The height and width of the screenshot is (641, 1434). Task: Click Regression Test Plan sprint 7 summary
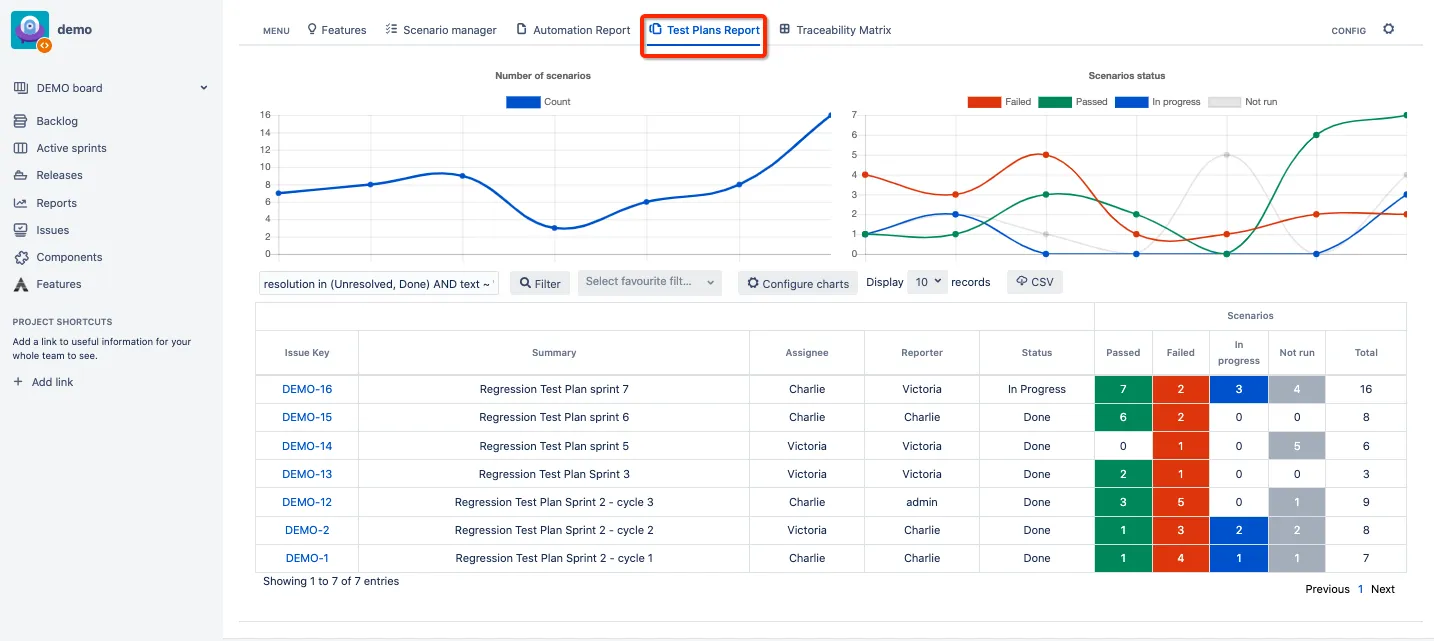(554, 389)
